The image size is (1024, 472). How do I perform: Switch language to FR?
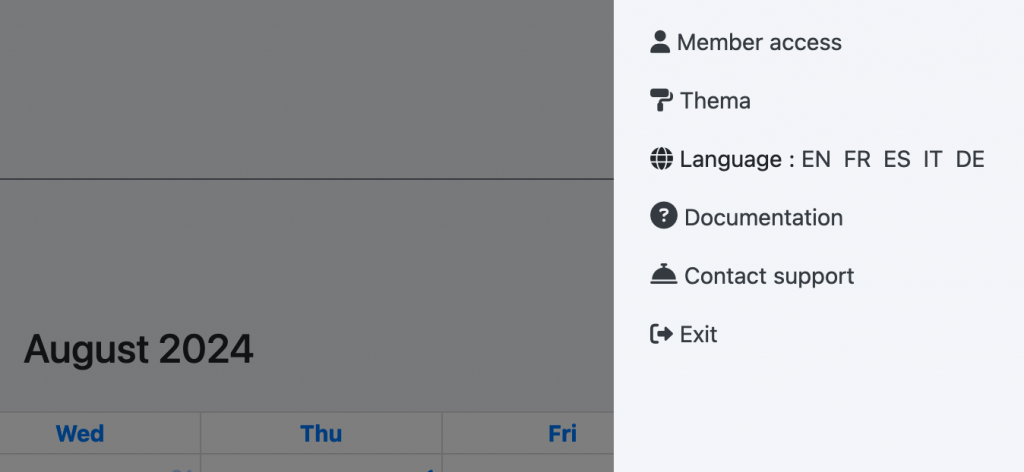[x=857, y=159]
